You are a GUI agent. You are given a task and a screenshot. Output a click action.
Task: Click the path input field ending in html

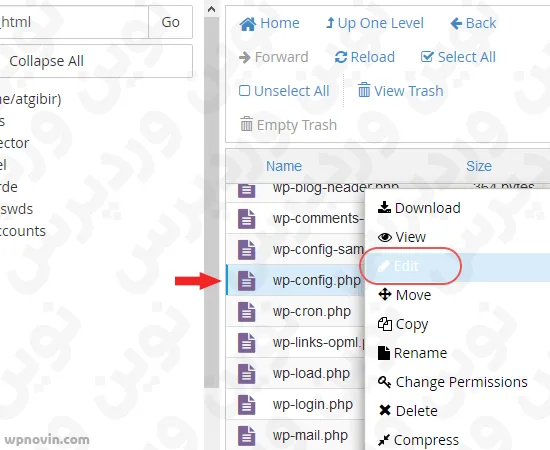tap(74, 22)
